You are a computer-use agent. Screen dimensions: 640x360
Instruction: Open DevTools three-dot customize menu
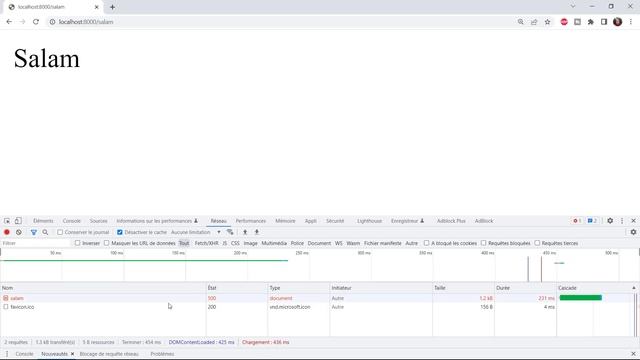[x=622, y=221]
